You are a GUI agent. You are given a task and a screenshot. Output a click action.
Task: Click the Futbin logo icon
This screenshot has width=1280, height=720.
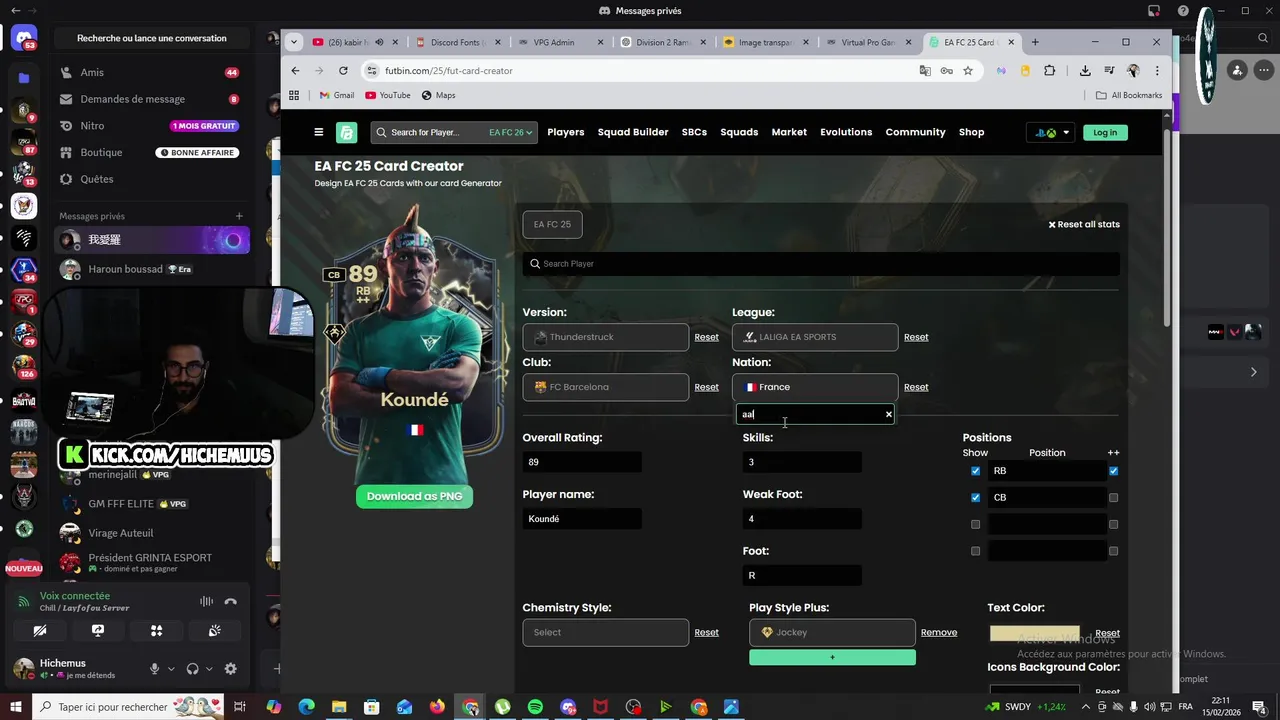[346, 132]
